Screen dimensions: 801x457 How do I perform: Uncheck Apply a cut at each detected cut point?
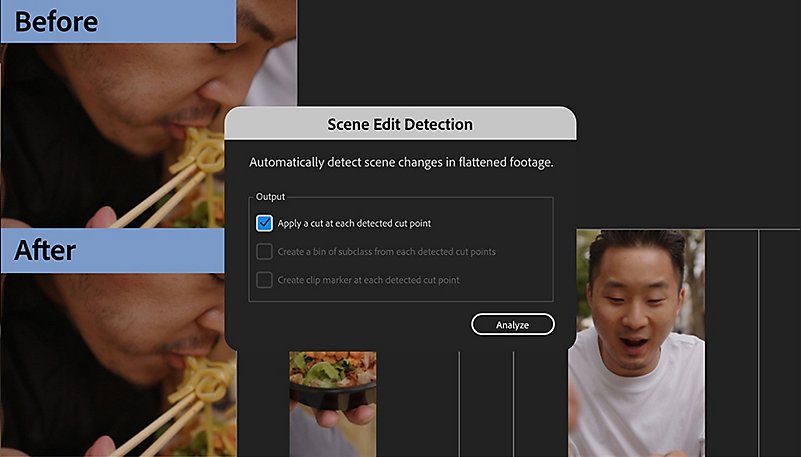point(264,223)
